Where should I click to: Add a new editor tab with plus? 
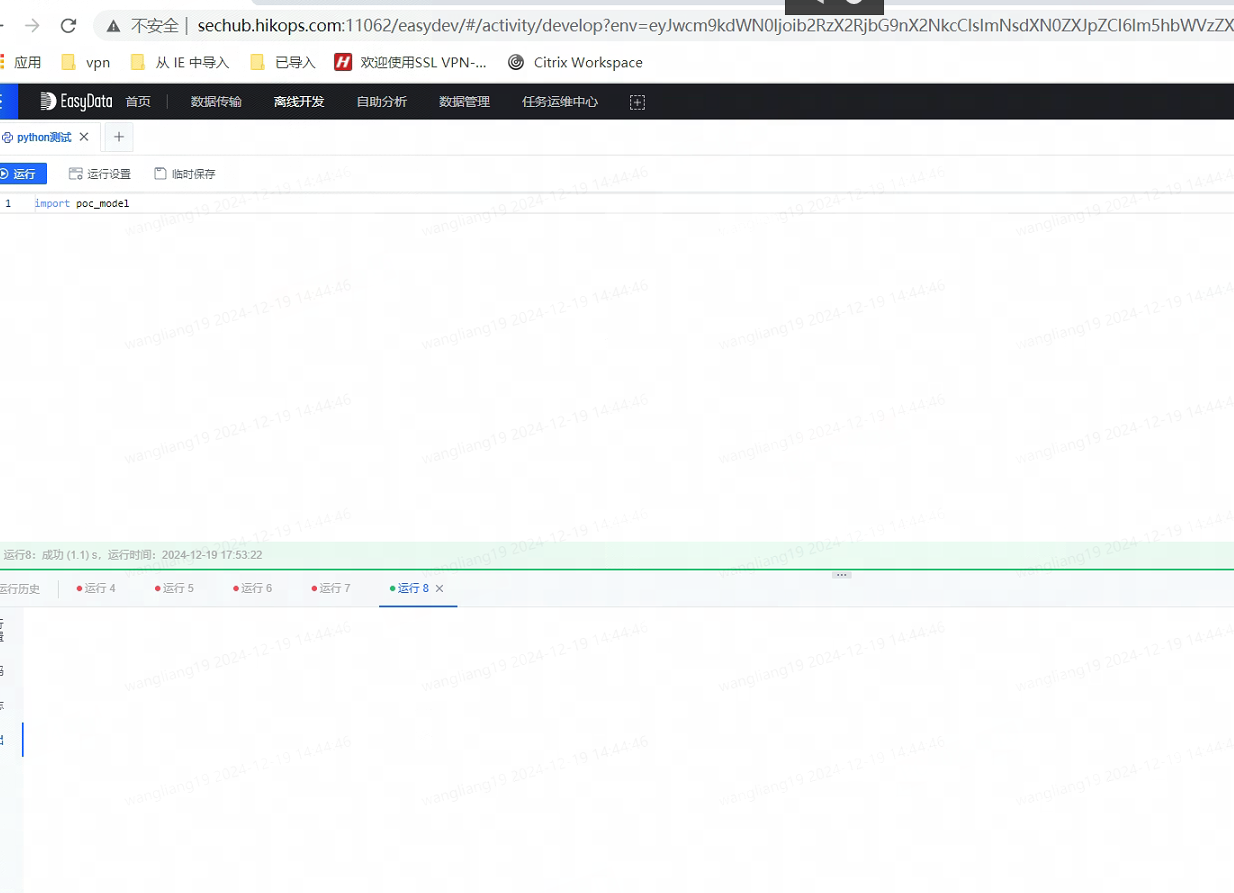(x=118, y=137)
